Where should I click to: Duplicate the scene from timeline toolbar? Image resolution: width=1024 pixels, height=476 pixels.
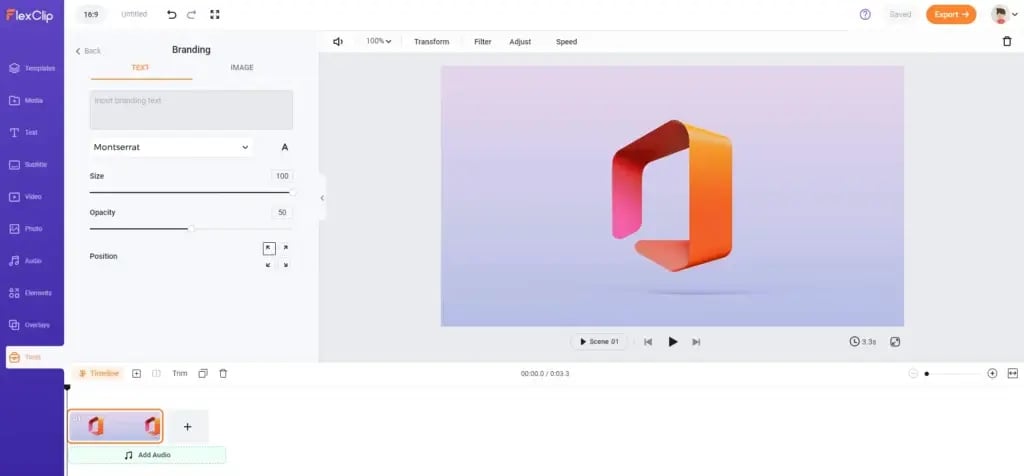click(202, 373)
